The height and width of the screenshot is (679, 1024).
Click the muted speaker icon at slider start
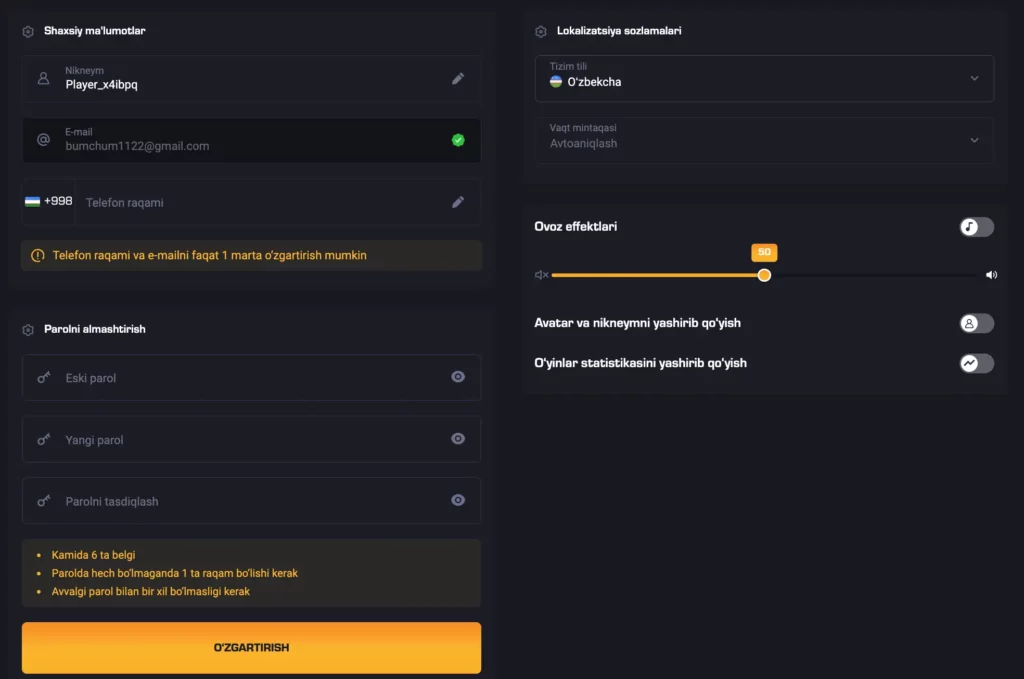(x=541, y=275)
